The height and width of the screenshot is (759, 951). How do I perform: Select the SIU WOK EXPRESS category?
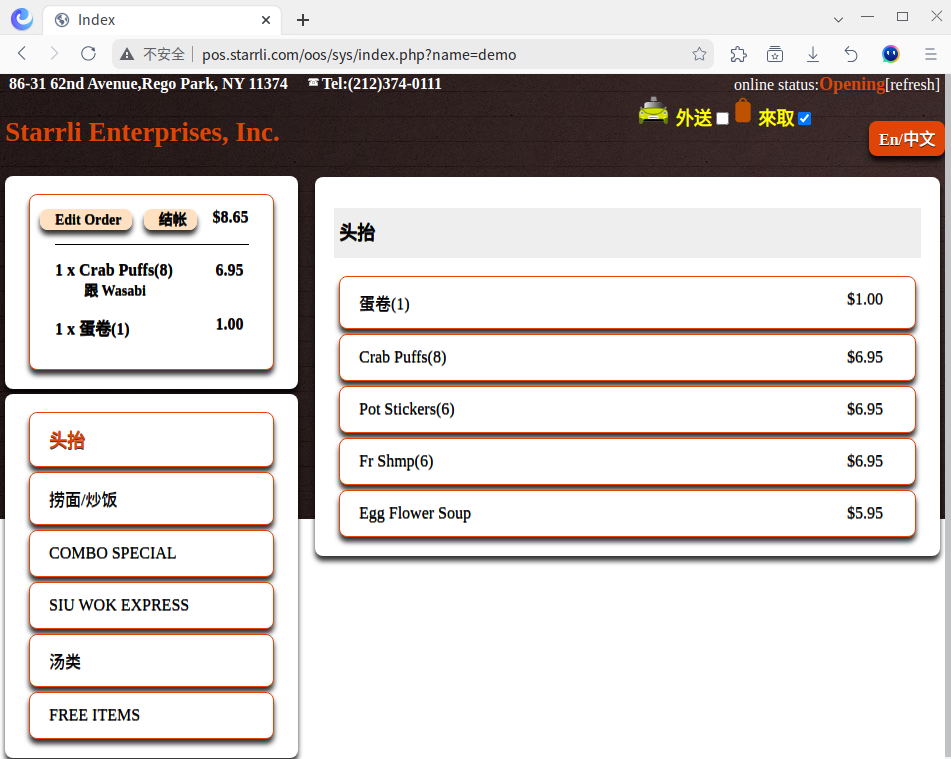151,605
